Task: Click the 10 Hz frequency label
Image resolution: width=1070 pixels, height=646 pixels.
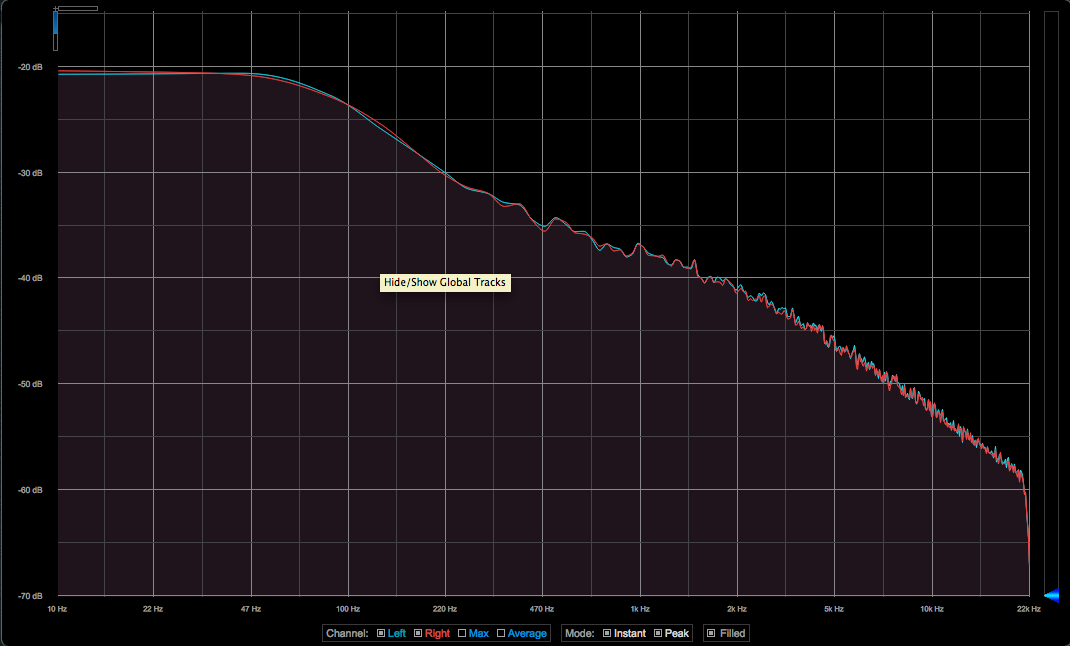Action: point(57,608)
